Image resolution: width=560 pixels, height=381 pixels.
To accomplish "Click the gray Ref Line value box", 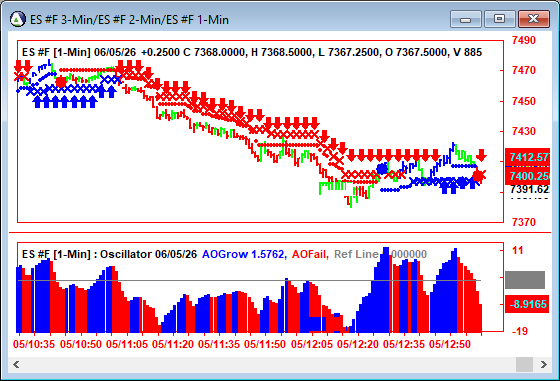I will (x=525, y=280).
